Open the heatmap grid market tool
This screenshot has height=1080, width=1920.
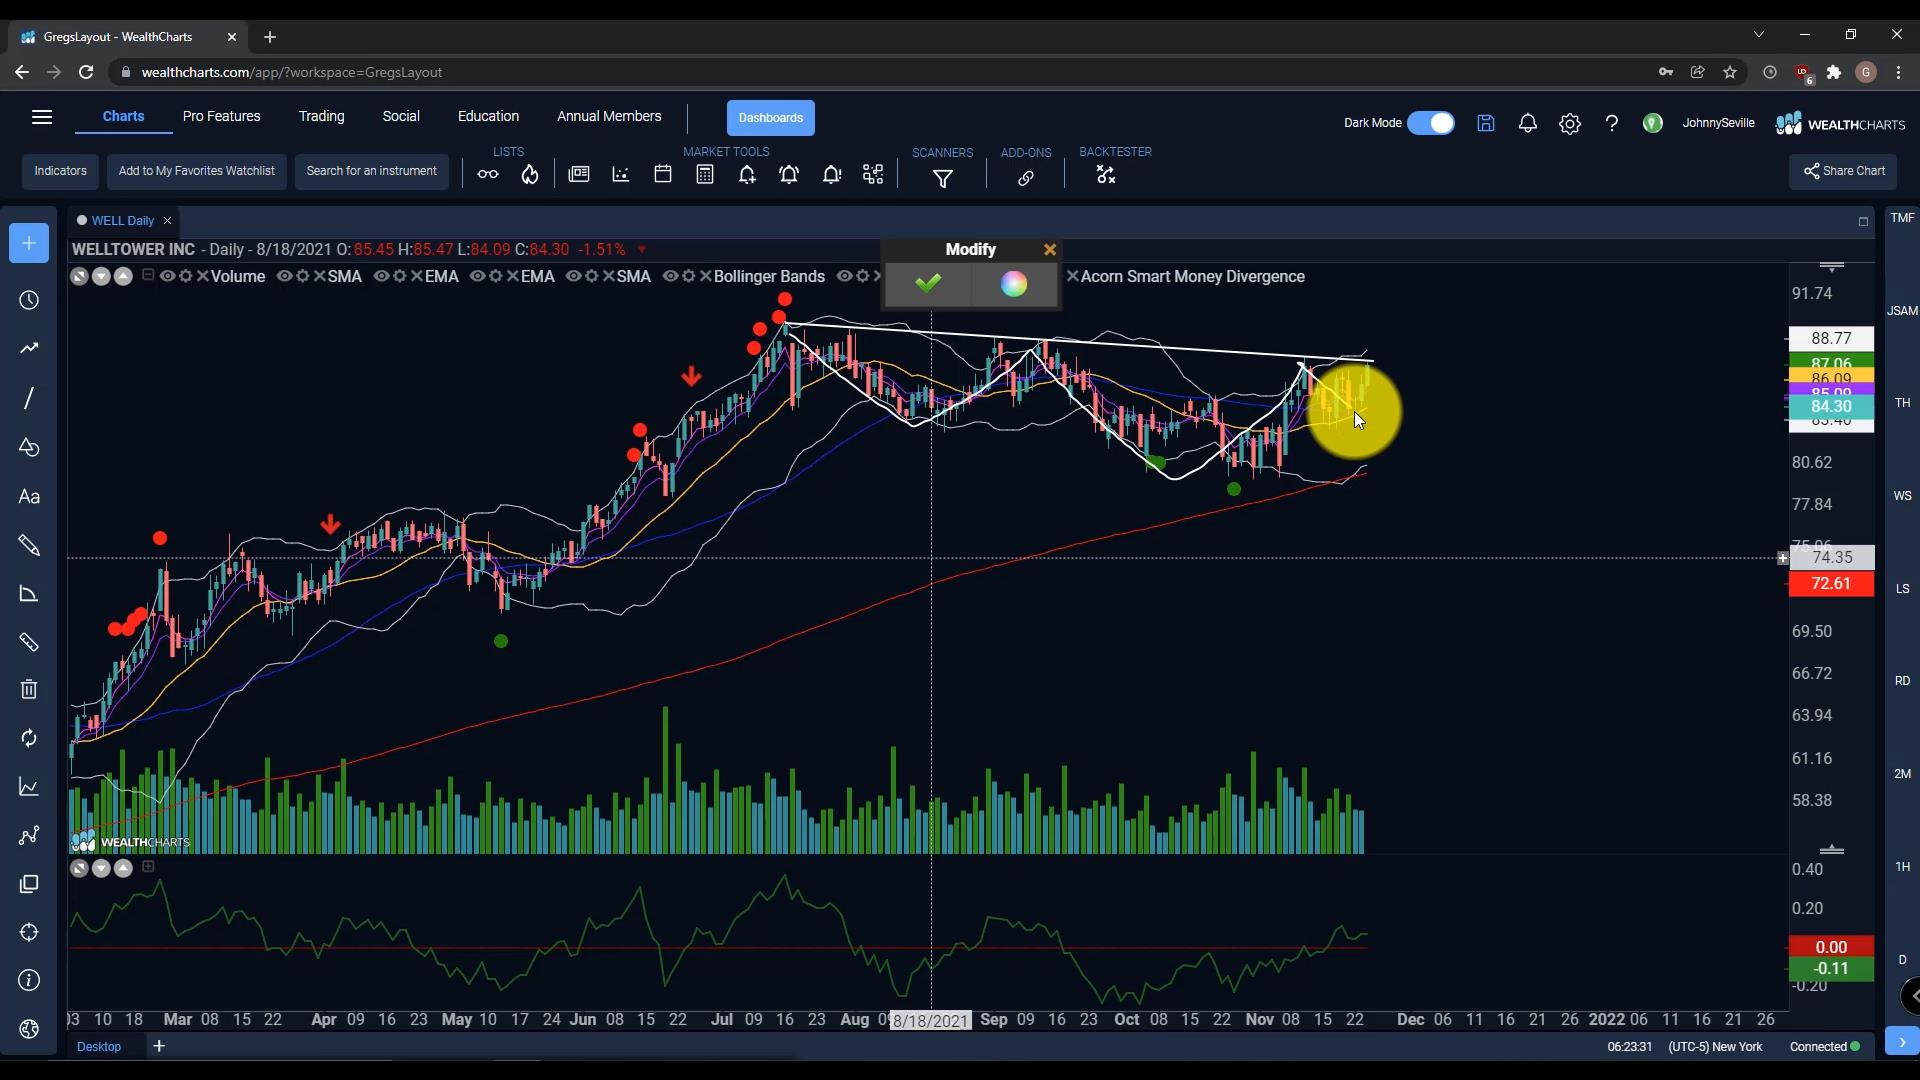click(x=874, y=175)
